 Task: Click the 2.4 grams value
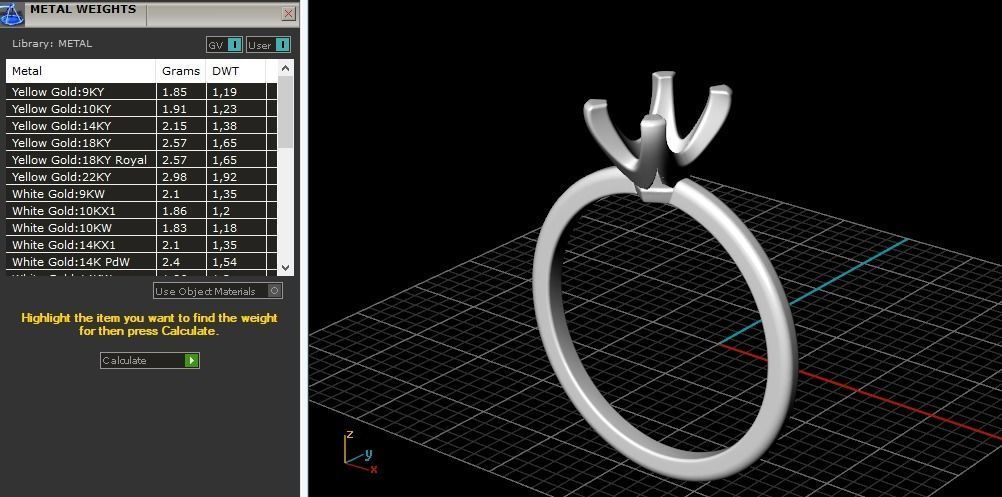point(170,262)
